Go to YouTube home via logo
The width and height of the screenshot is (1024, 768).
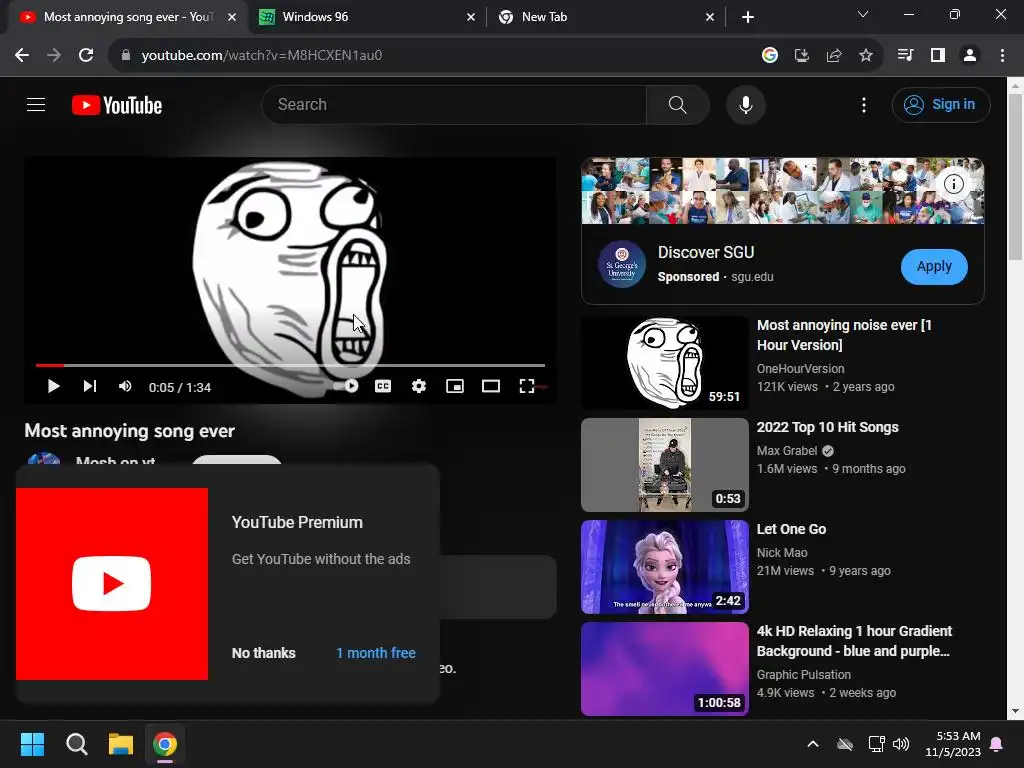click(x=117, y=105)
